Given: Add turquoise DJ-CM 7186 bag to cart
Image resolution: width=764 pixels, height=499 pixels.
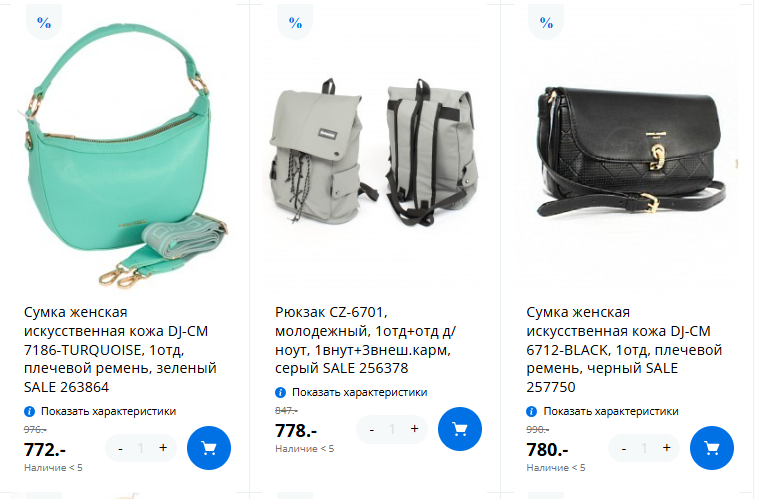Looking at the screenshot, I should (209, 448).
